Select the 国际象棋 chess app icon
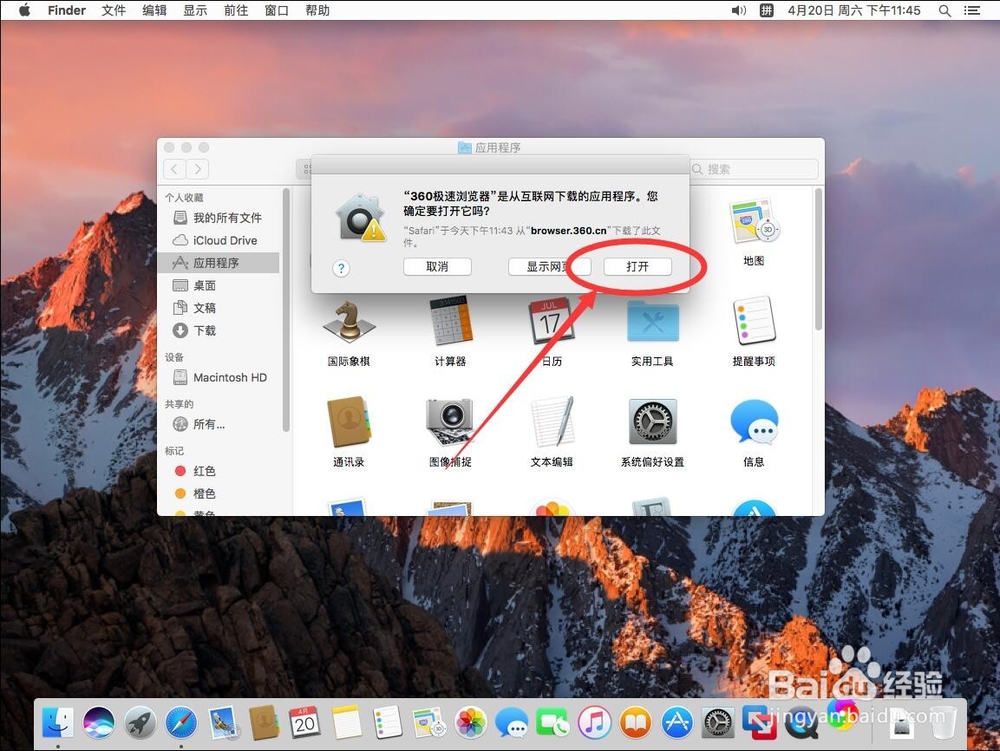1000x751 pixels. 349,321
